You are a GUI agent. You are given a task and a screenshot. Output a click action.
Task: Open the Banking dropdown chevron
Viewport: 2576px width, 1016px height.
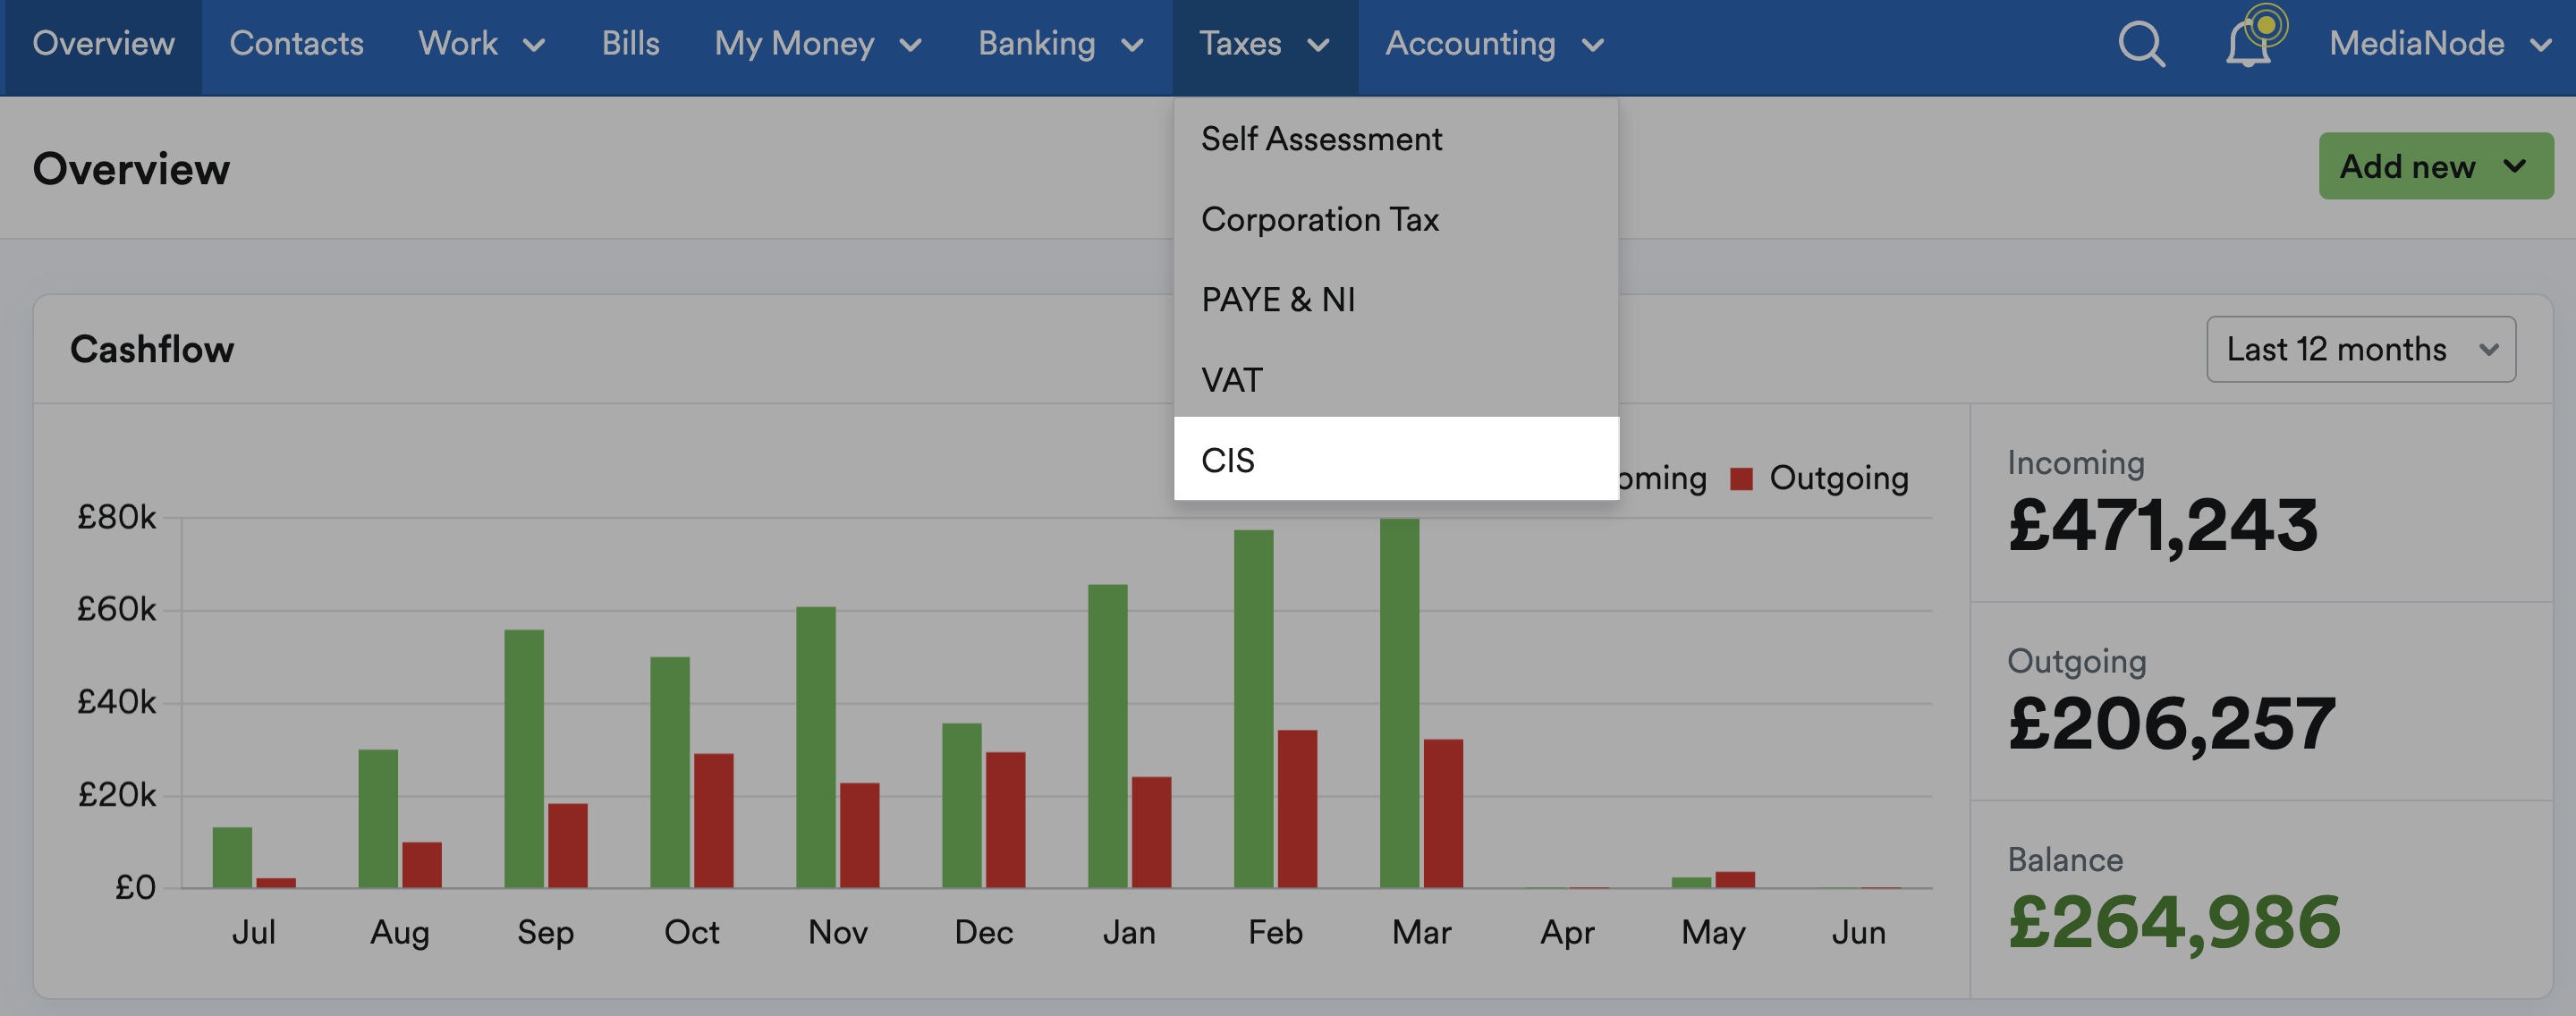[x=1134, y=45]
